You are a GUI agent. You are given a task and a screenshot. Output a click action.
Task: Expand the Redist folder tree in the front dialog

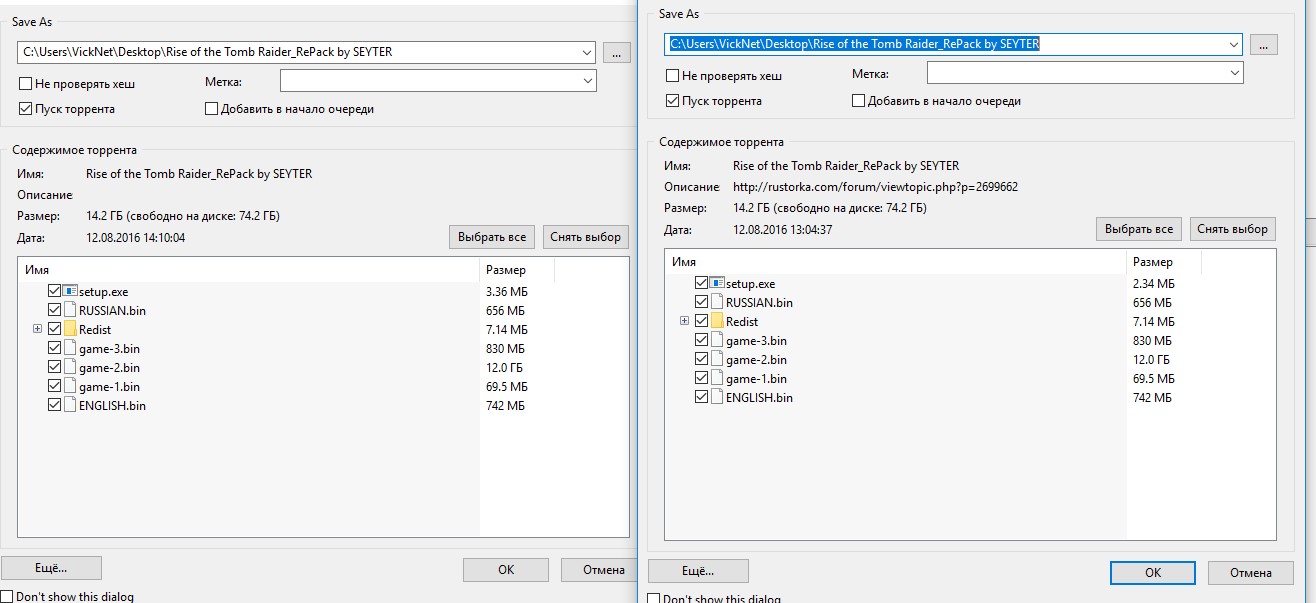coord(684,321)
